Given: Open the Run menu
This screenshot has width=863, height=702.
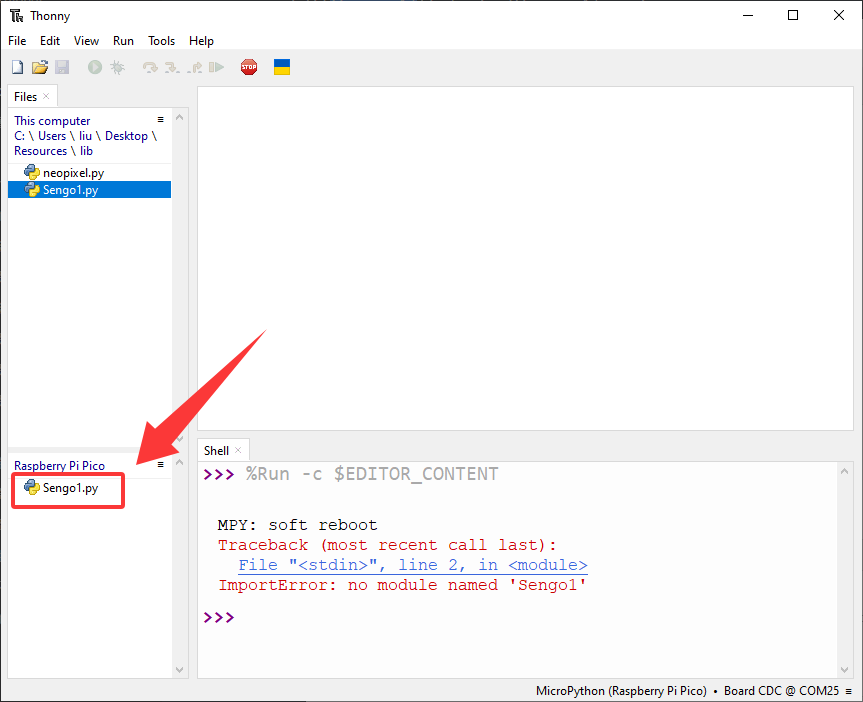Looking at the screenshot, I should click(123, 41).
